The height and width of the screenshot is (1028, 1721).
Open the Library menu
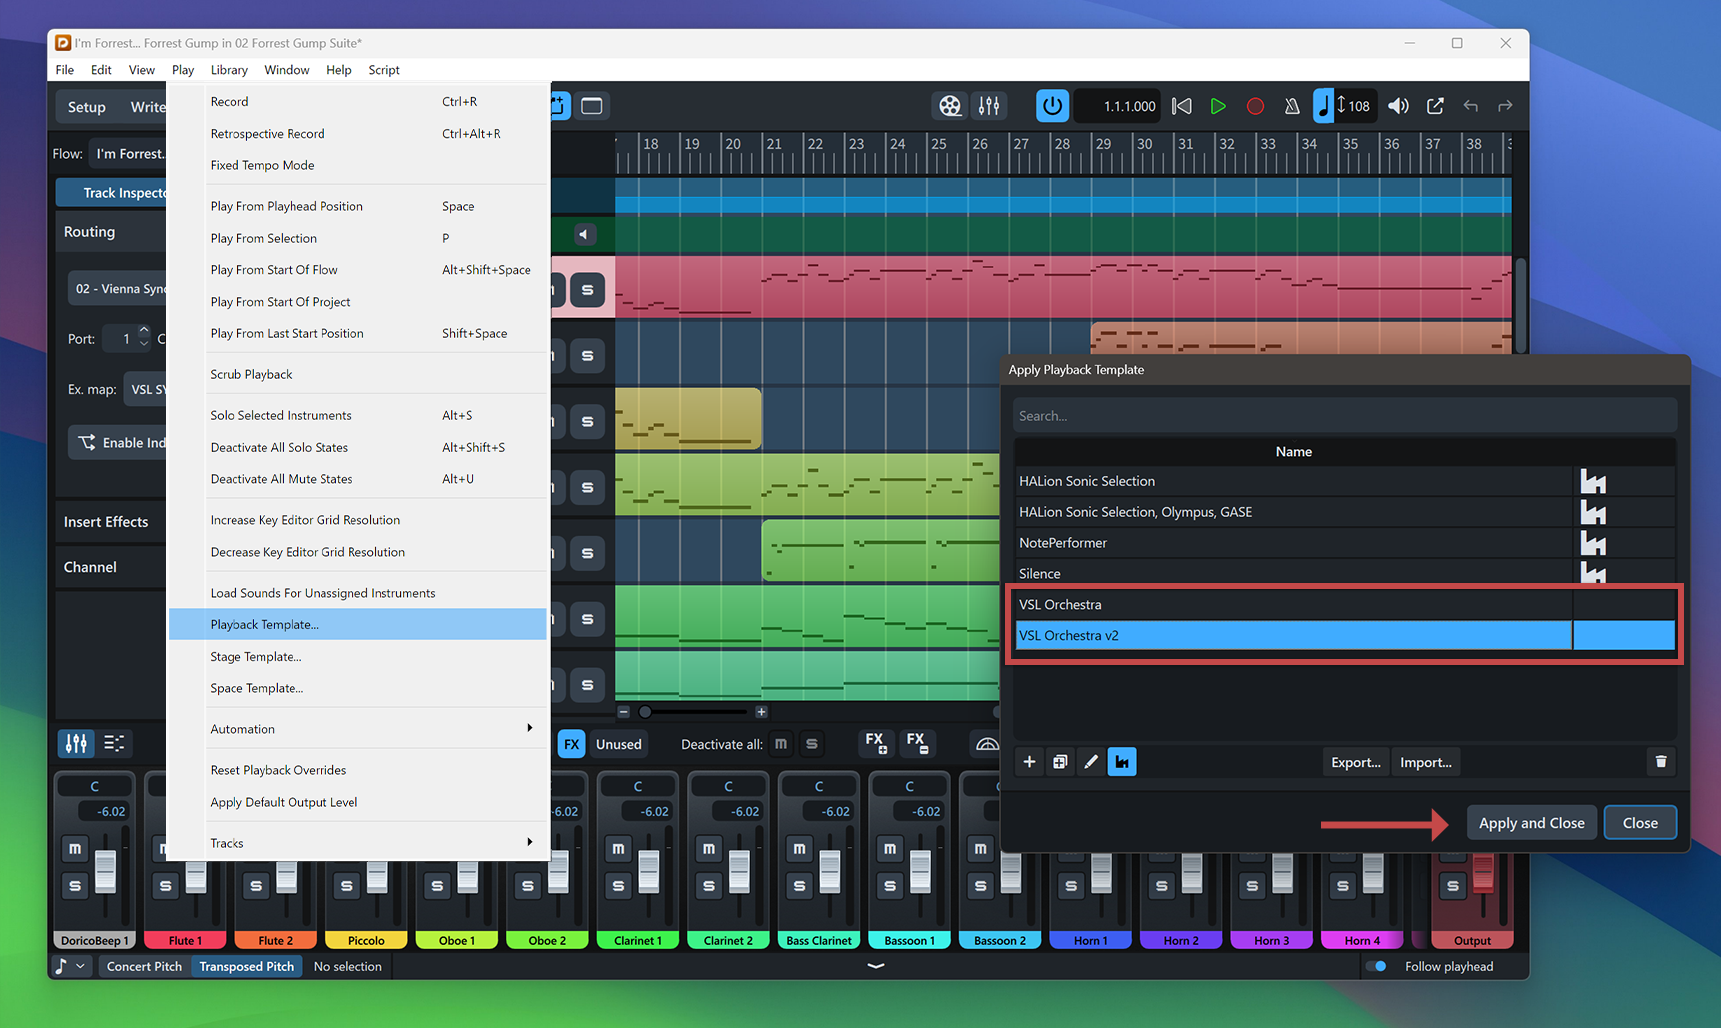[229, 70]
